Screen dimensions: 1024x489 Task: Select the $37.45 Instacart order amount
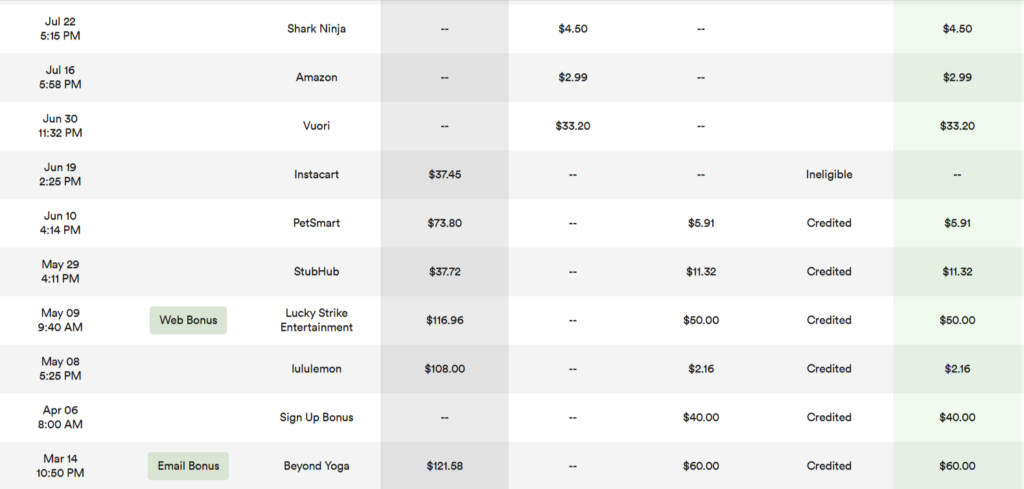(444, 174)
